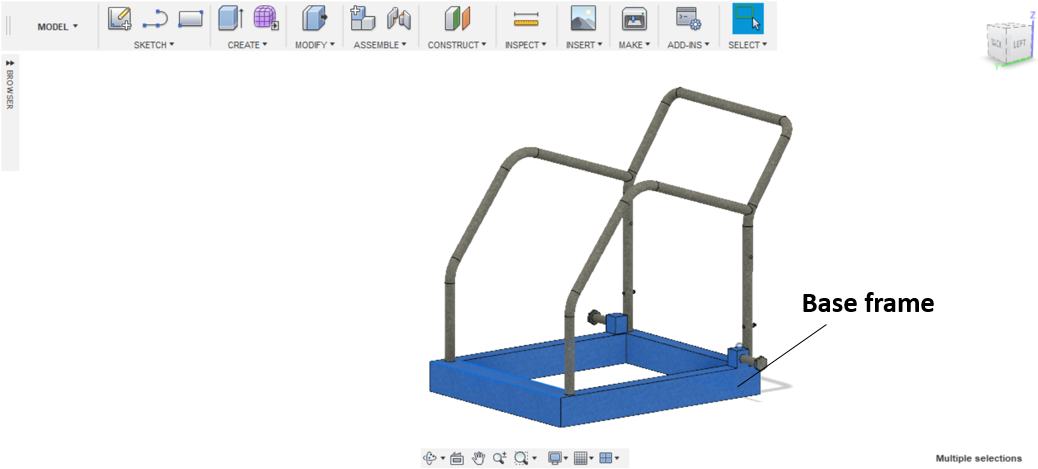
Task: Open the Grid and Snaps dropdown arrow
Action: point(592,458)
